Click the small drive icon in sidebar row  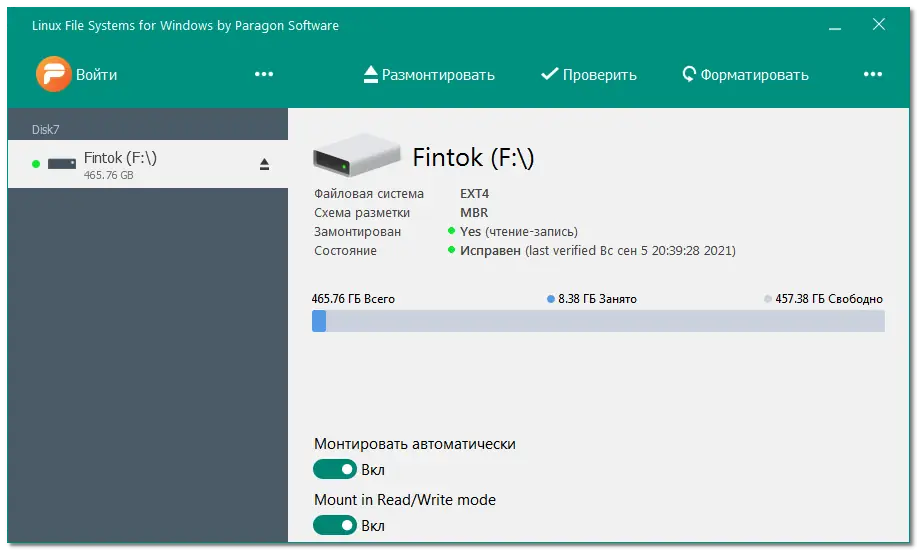pos(62,164)
